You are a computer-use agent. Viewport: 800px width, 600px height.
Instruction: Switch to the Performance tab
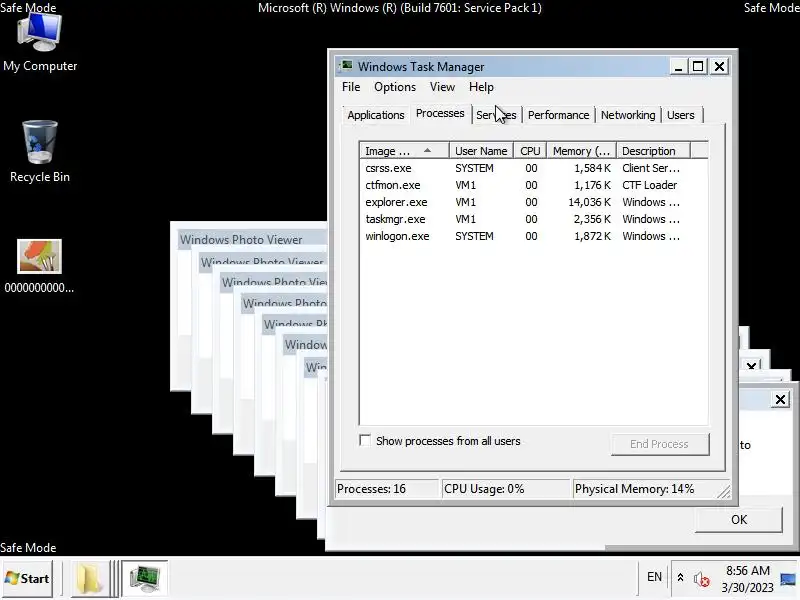558,115
